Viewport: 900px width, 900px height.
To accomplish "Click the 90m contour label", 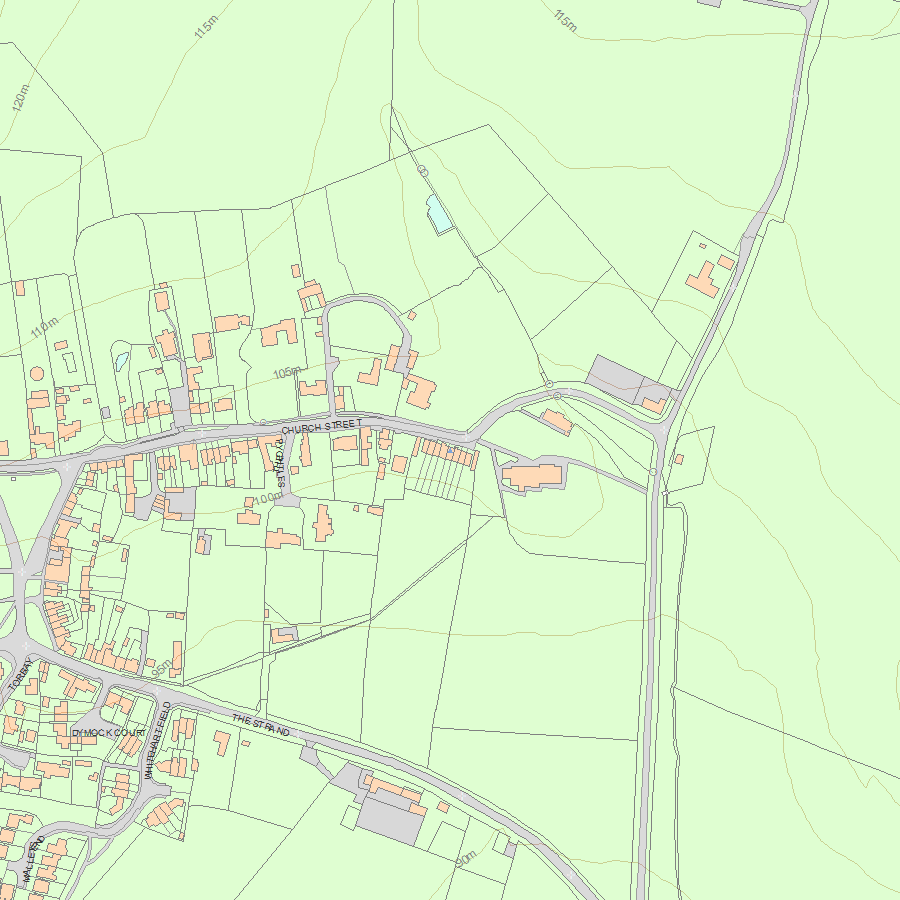I will click(x=466, y=859).
